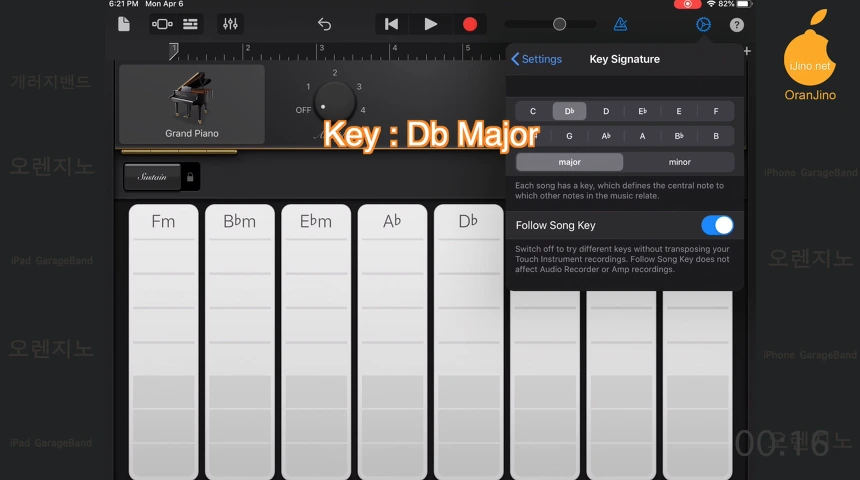Screen dimensions: 860x480
Task: Open the tracks view
Action: (190, 24)
